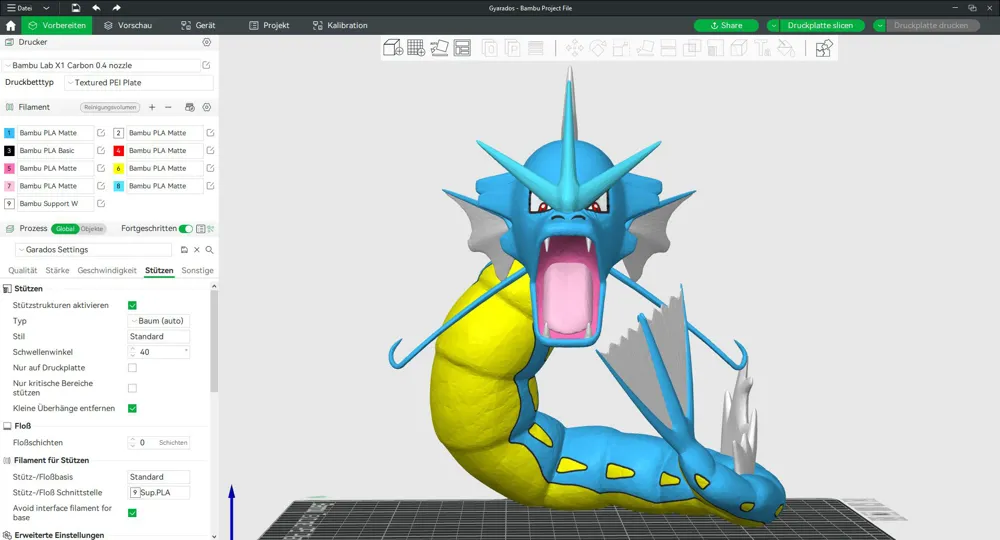This screenshot has height=540, width=1000.
Task: Click the Color painting bucket icon
Action: click(786, 48)
